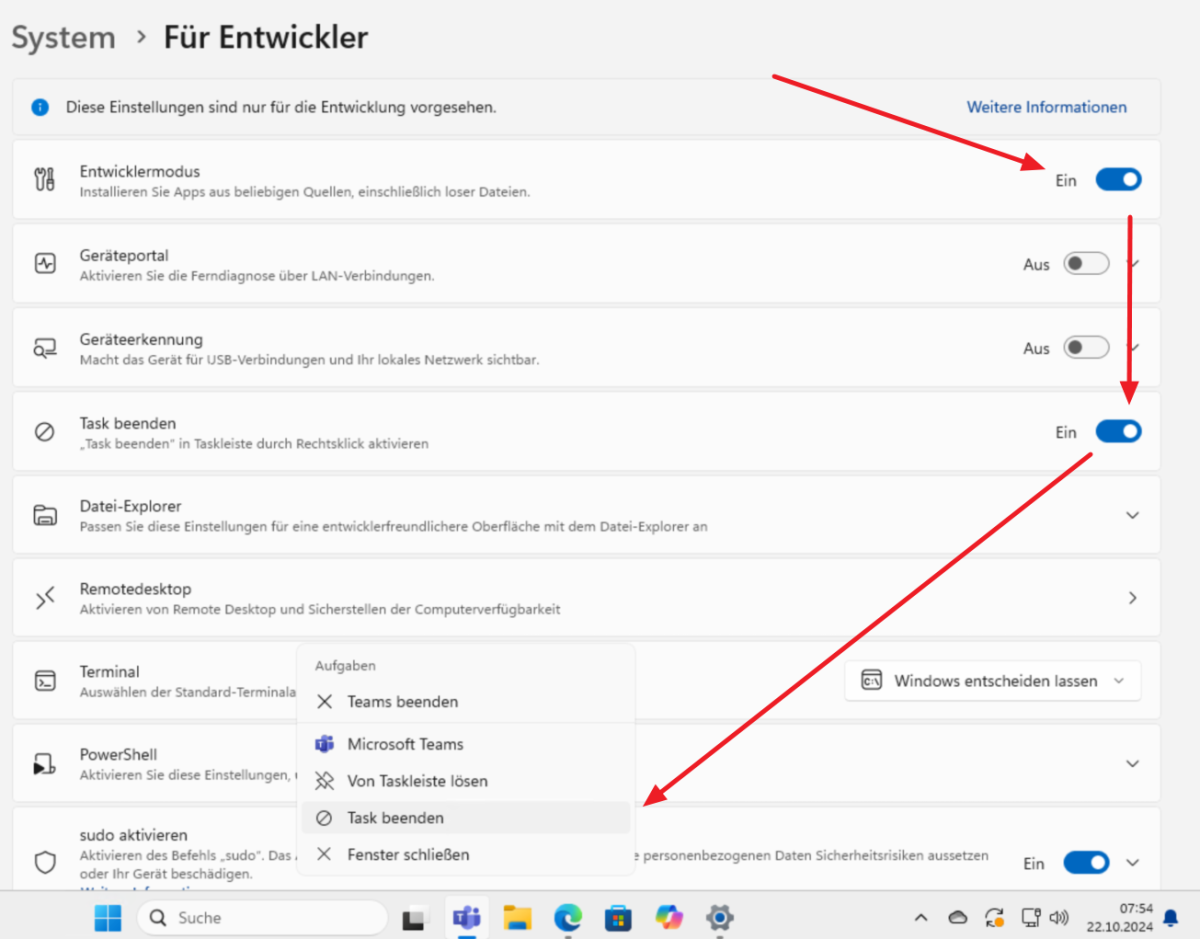Click the taskbar clock and date
Viewport: 1200px width, 939px height.
click(1120, 918)
